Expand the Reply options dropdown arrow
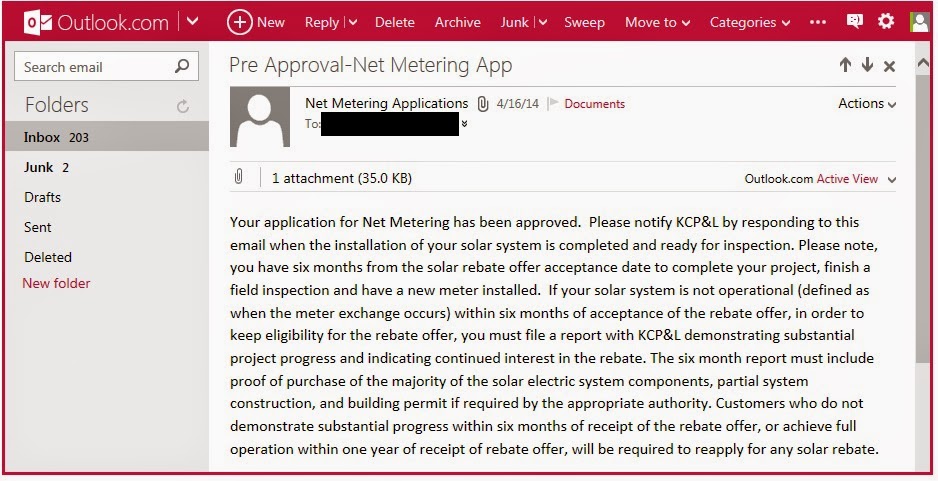938x481 pixels. 353,23
